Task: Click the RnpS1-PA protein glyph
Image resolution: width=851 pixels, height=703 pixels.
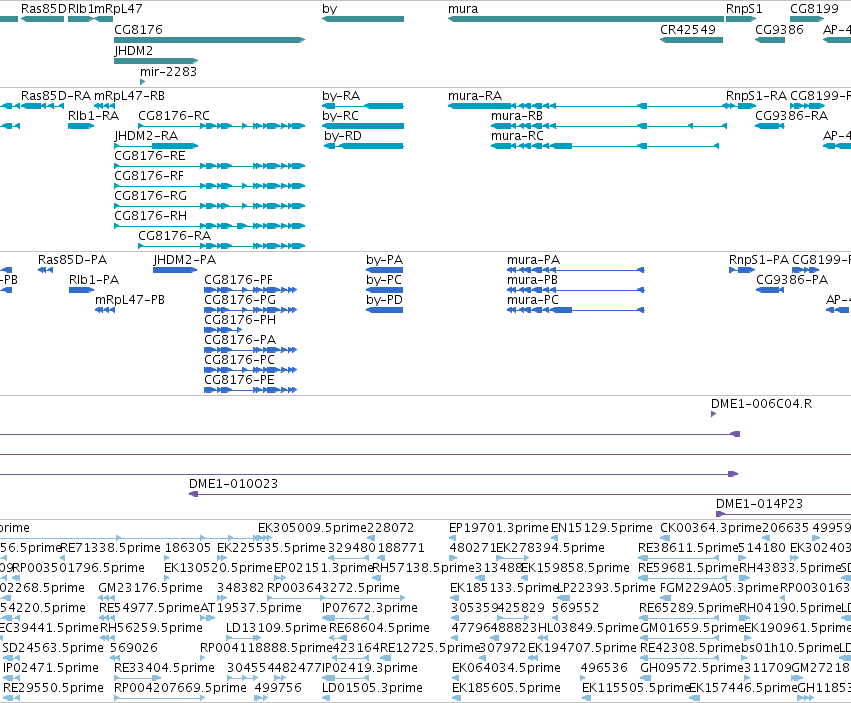Action: tap(742, 270)
